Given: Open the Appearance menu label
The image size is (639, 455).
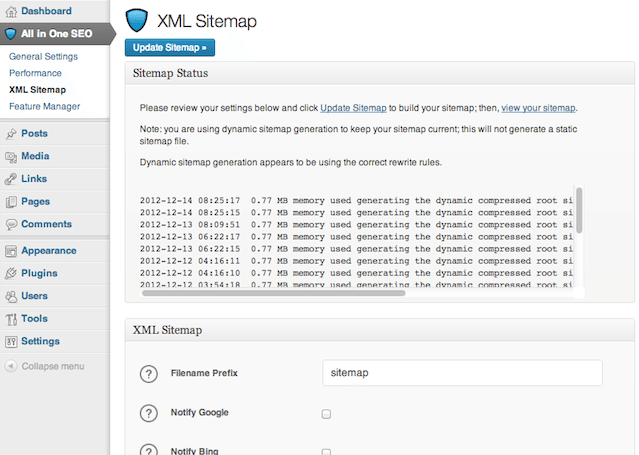Looking at the screenshot, I should (x=49, y=251).
